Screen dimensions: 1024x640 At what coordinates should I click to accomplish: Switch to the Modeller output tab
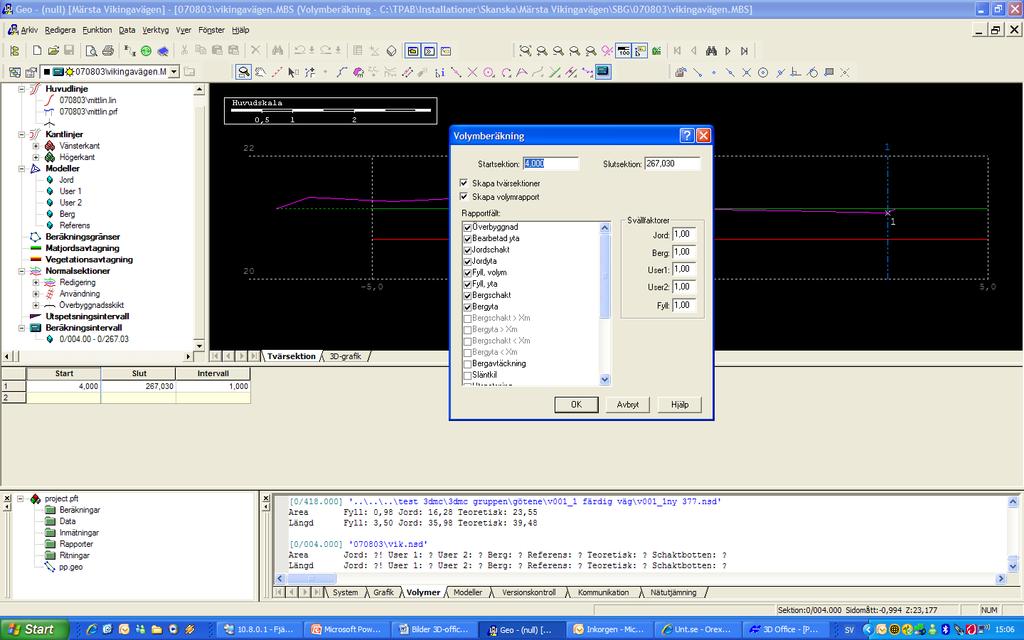coord(468,592)
